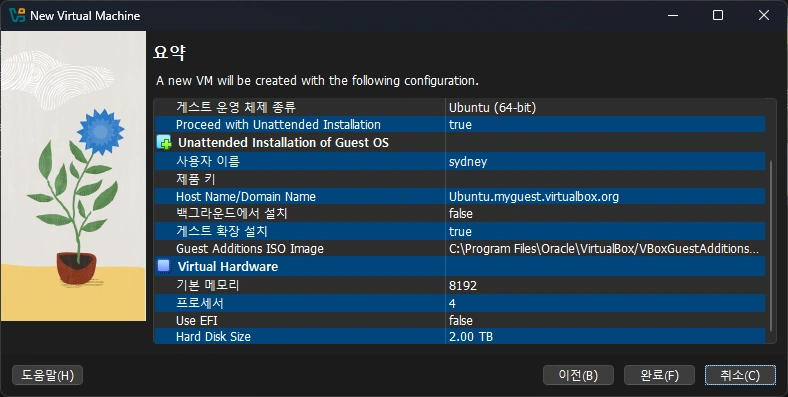Viewport: 788px width, 397px height.
Task: Click the disk size value 2.00 TB
Action: point(471,337)
